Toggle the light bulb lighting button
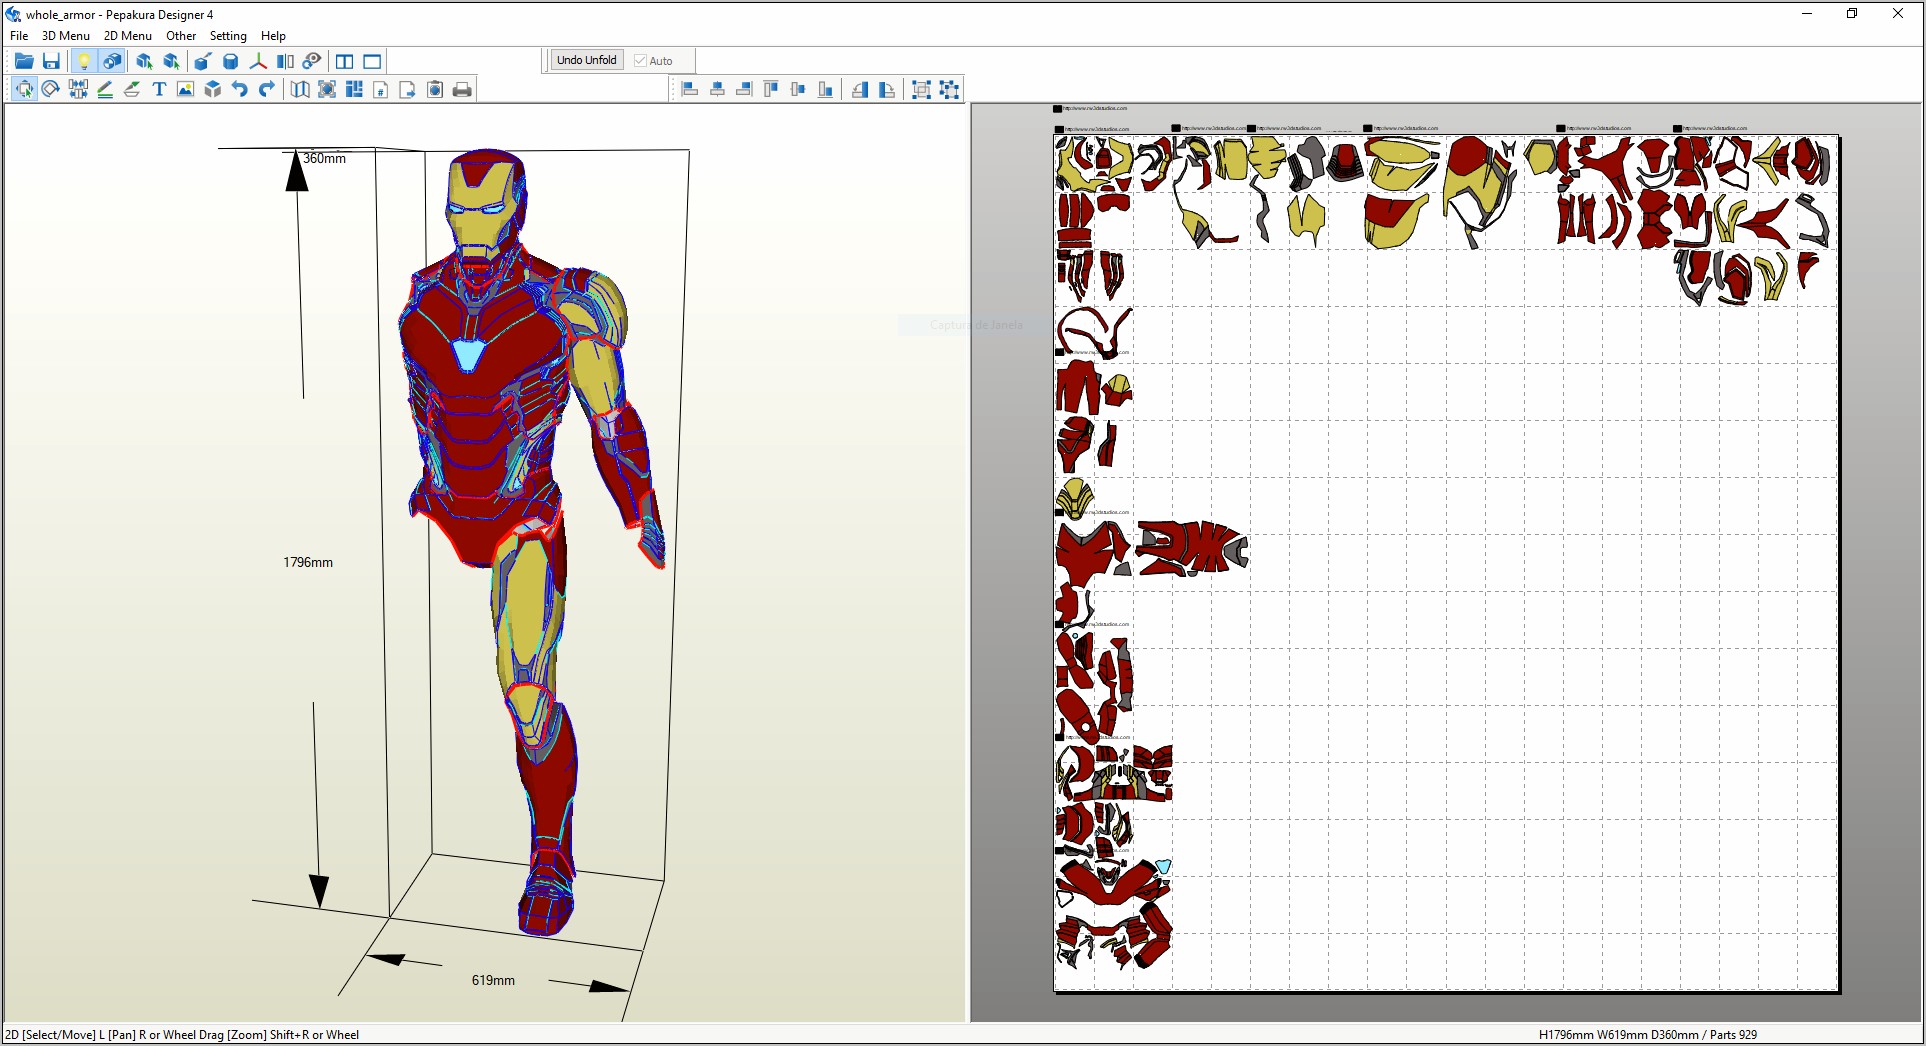Image resolution: width=1926 pixels, height=1046 pixels. (84, 62)
